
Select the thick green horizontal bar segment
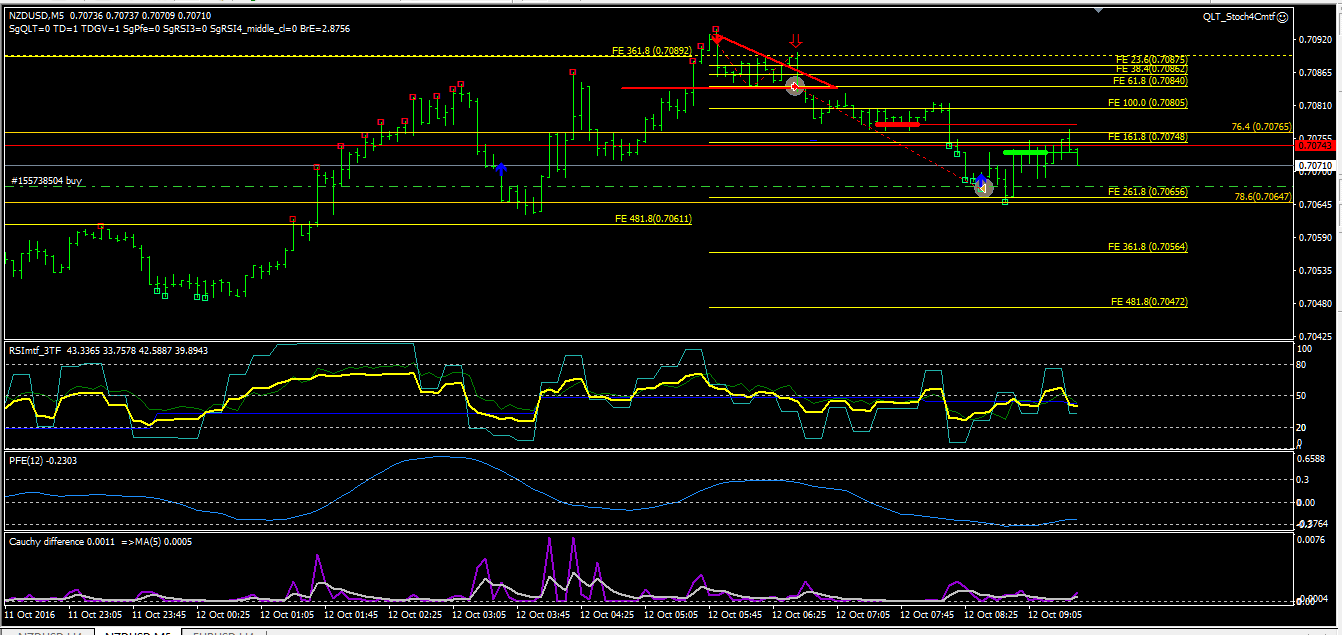1025,152
